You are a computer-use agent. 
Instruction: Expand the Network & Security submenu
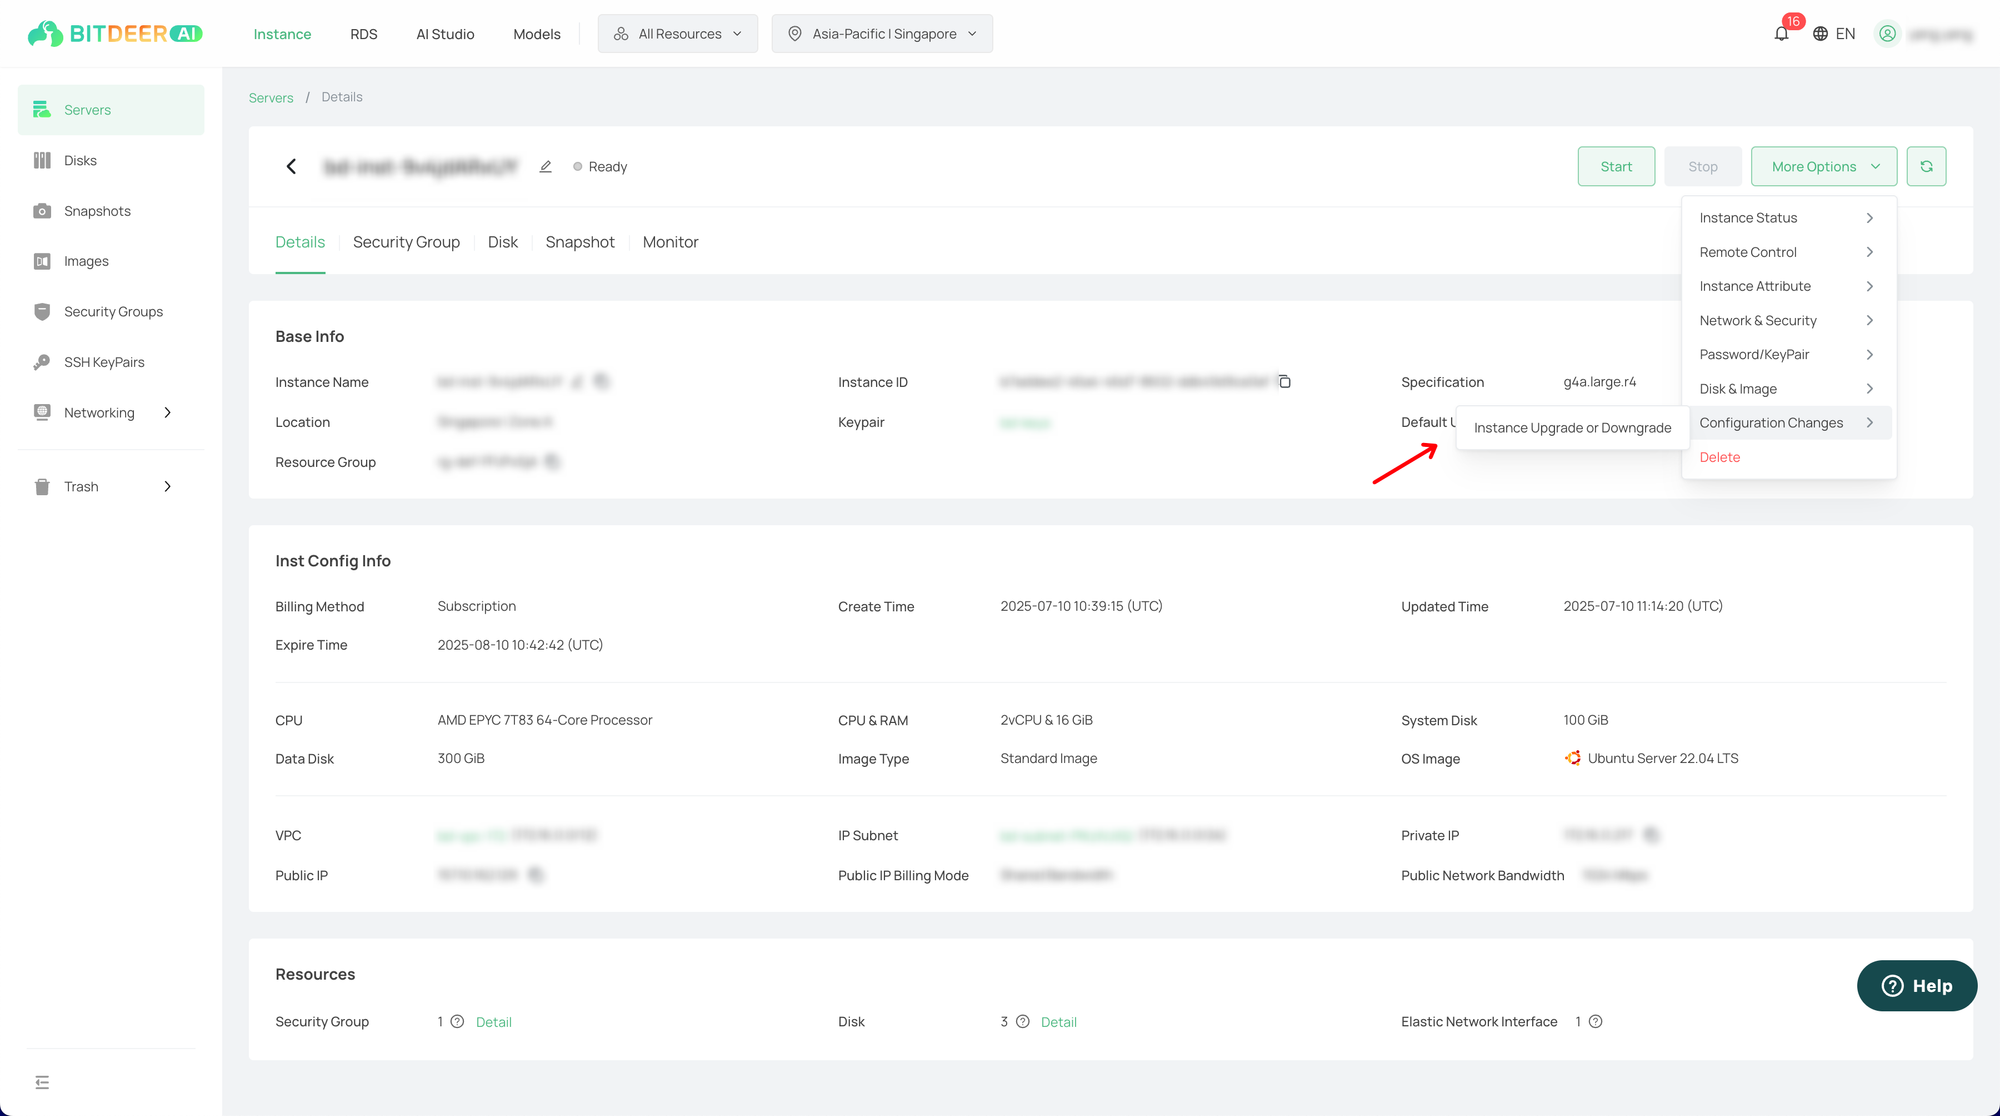point(1788,321)
